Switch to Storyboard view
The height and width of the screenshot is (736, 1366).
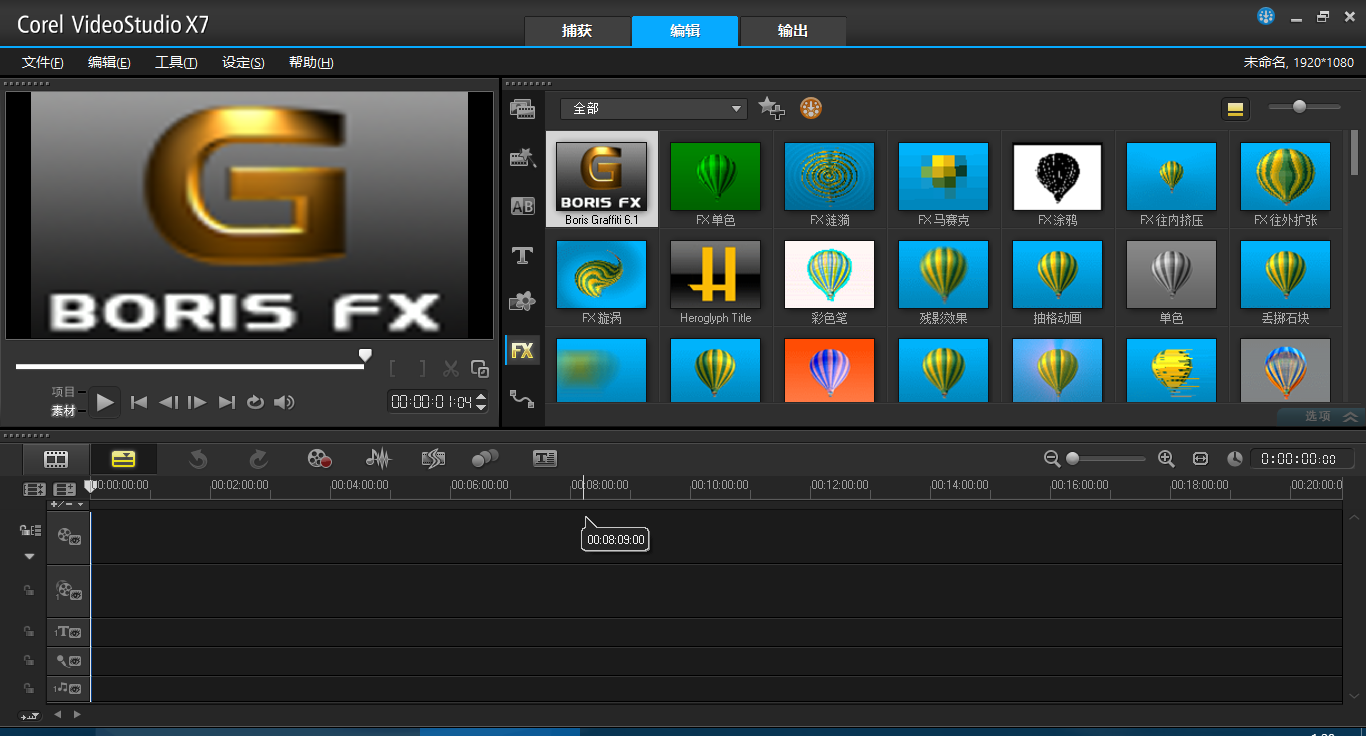(56, 459)
